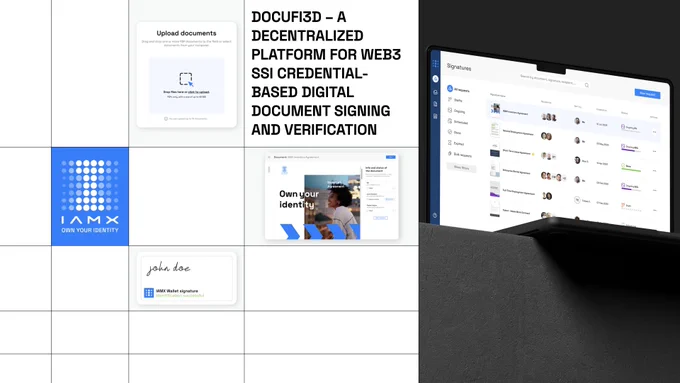
Task: Click the Show More button in laptop sidebar
Action: [461, 167]
